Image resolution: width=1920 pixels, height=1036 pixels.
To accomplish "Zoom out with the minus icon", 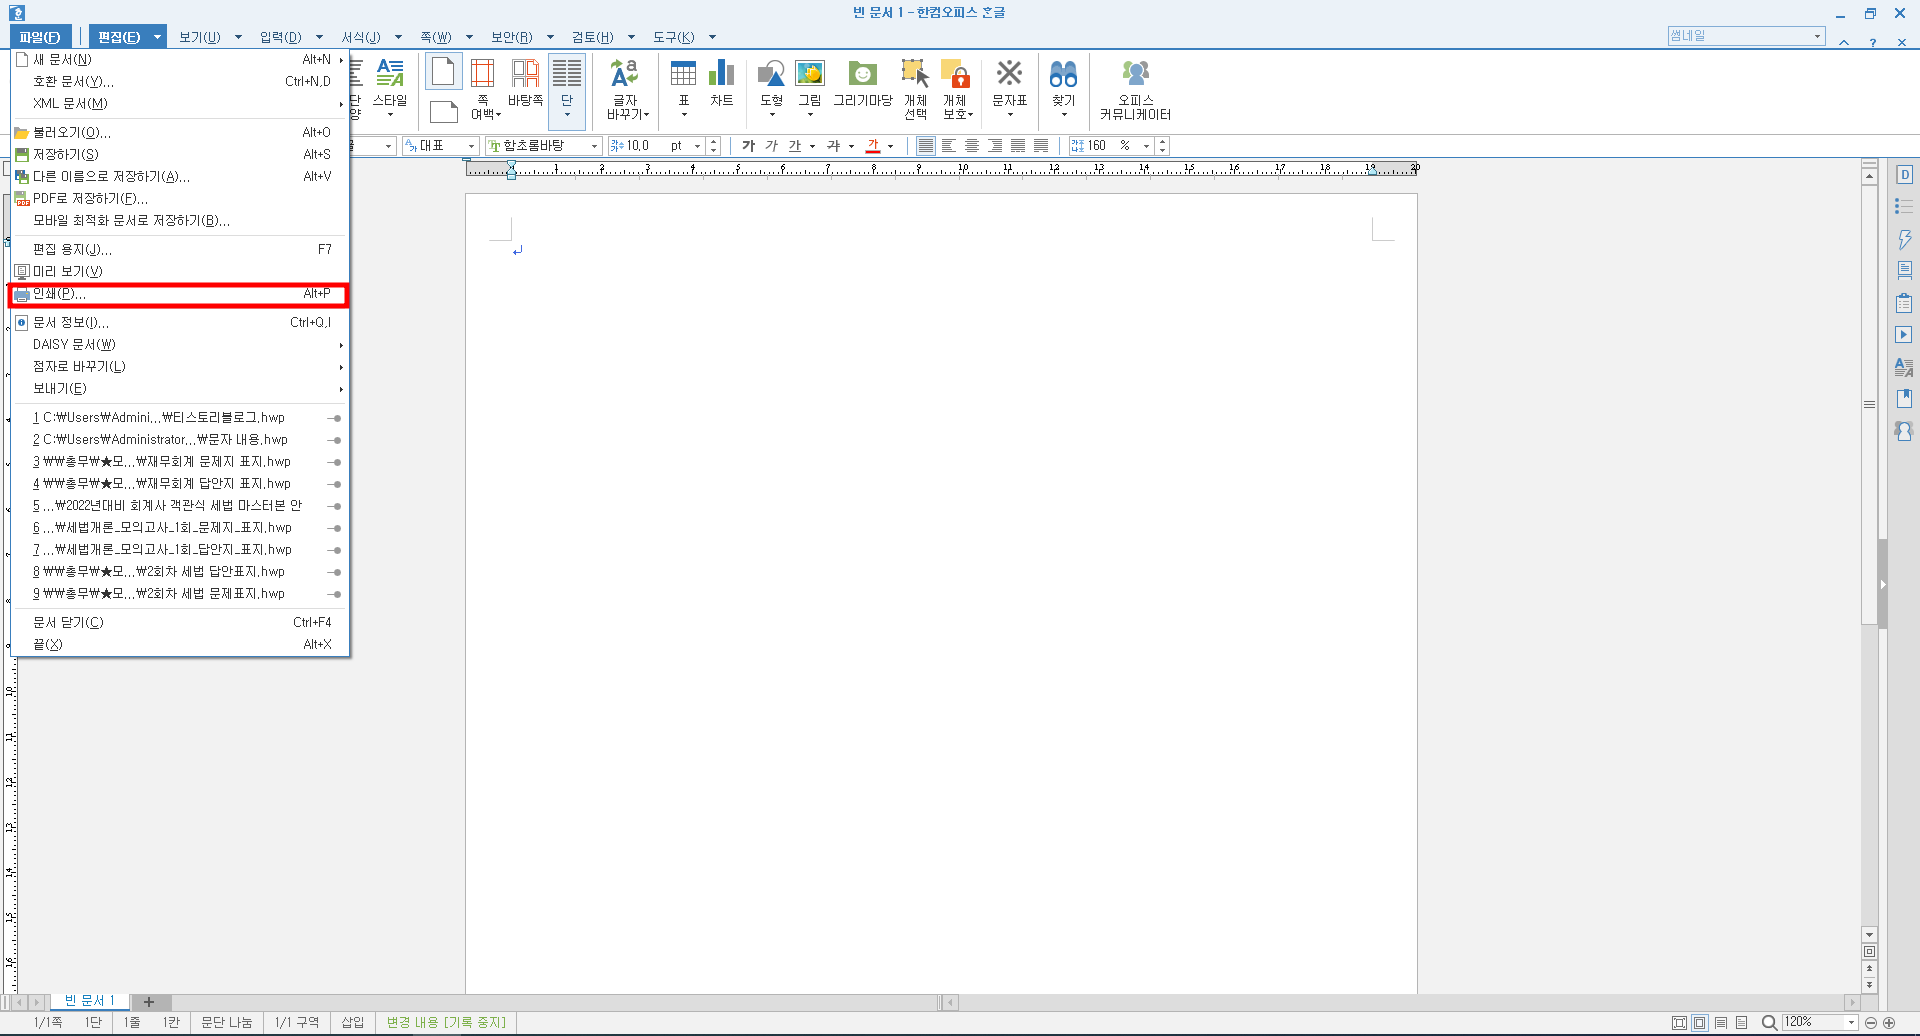I will [x=1871, y=1022].
